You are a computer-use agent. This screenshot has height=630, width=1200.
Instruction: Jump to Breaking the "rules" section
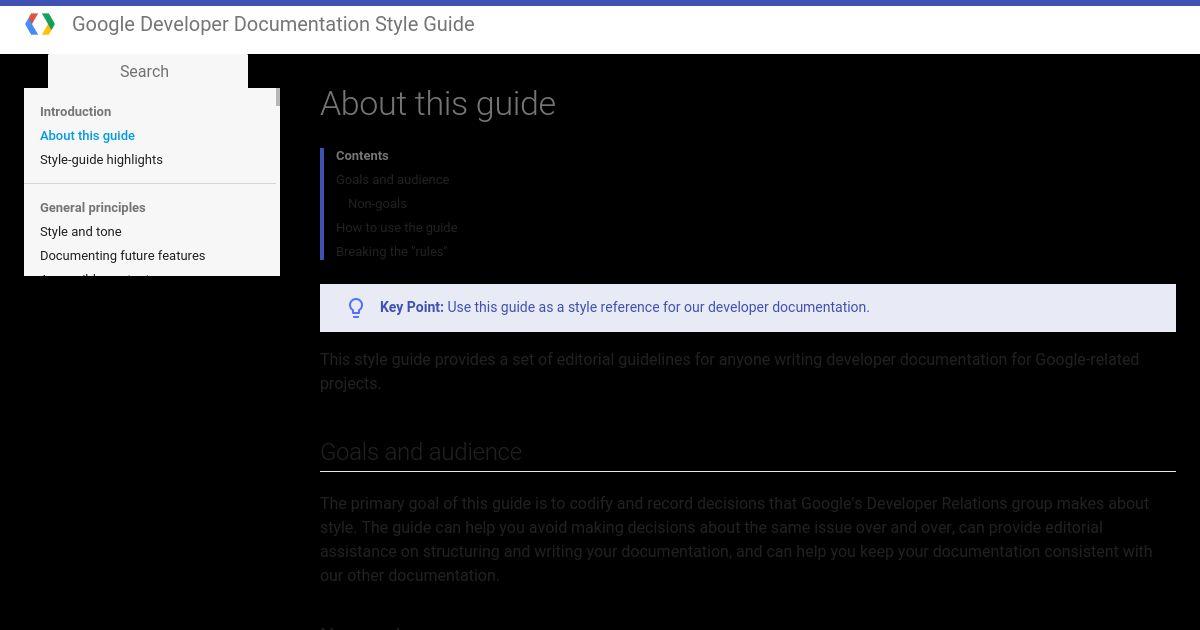click(x=391, y=252)
